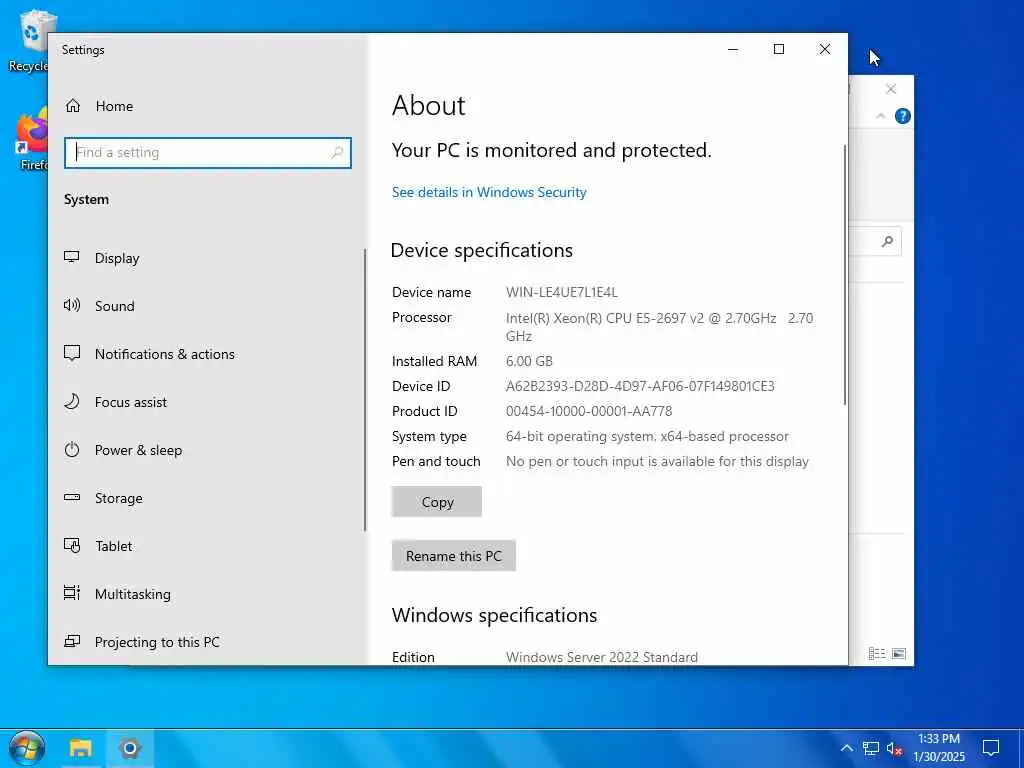Close the background window behind Settings
Viewport: 1024px width, 768px height.
(x=891, y=89)
